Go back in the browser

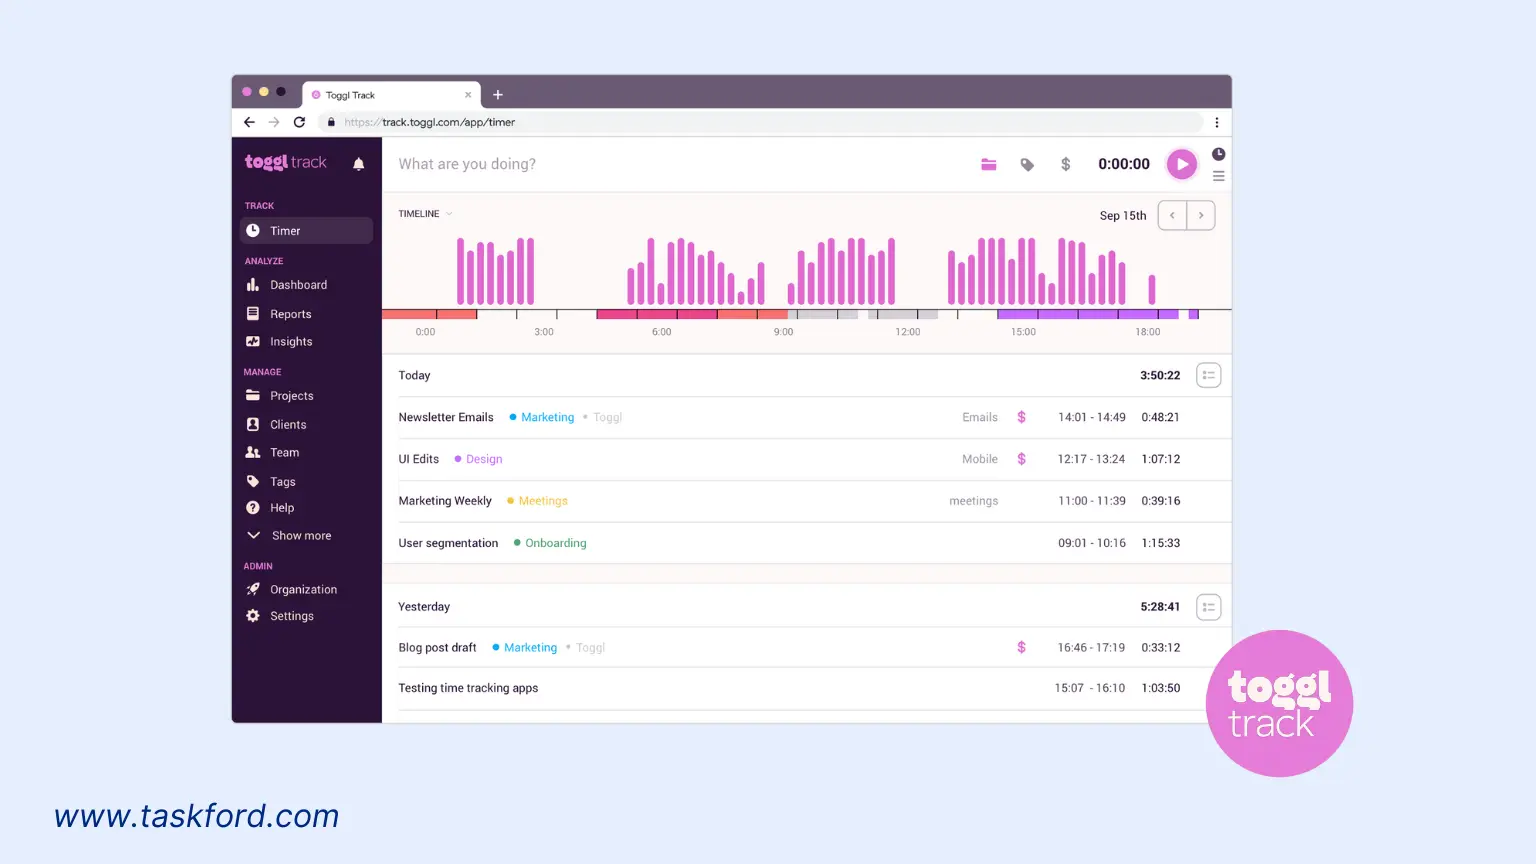[x=249, y=122]
